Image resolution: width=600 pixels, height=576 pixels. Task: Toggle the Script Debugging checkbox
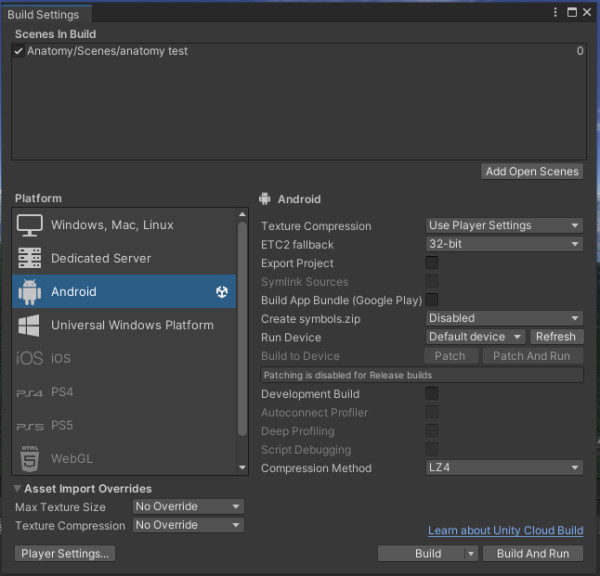[x=432, y=449]
